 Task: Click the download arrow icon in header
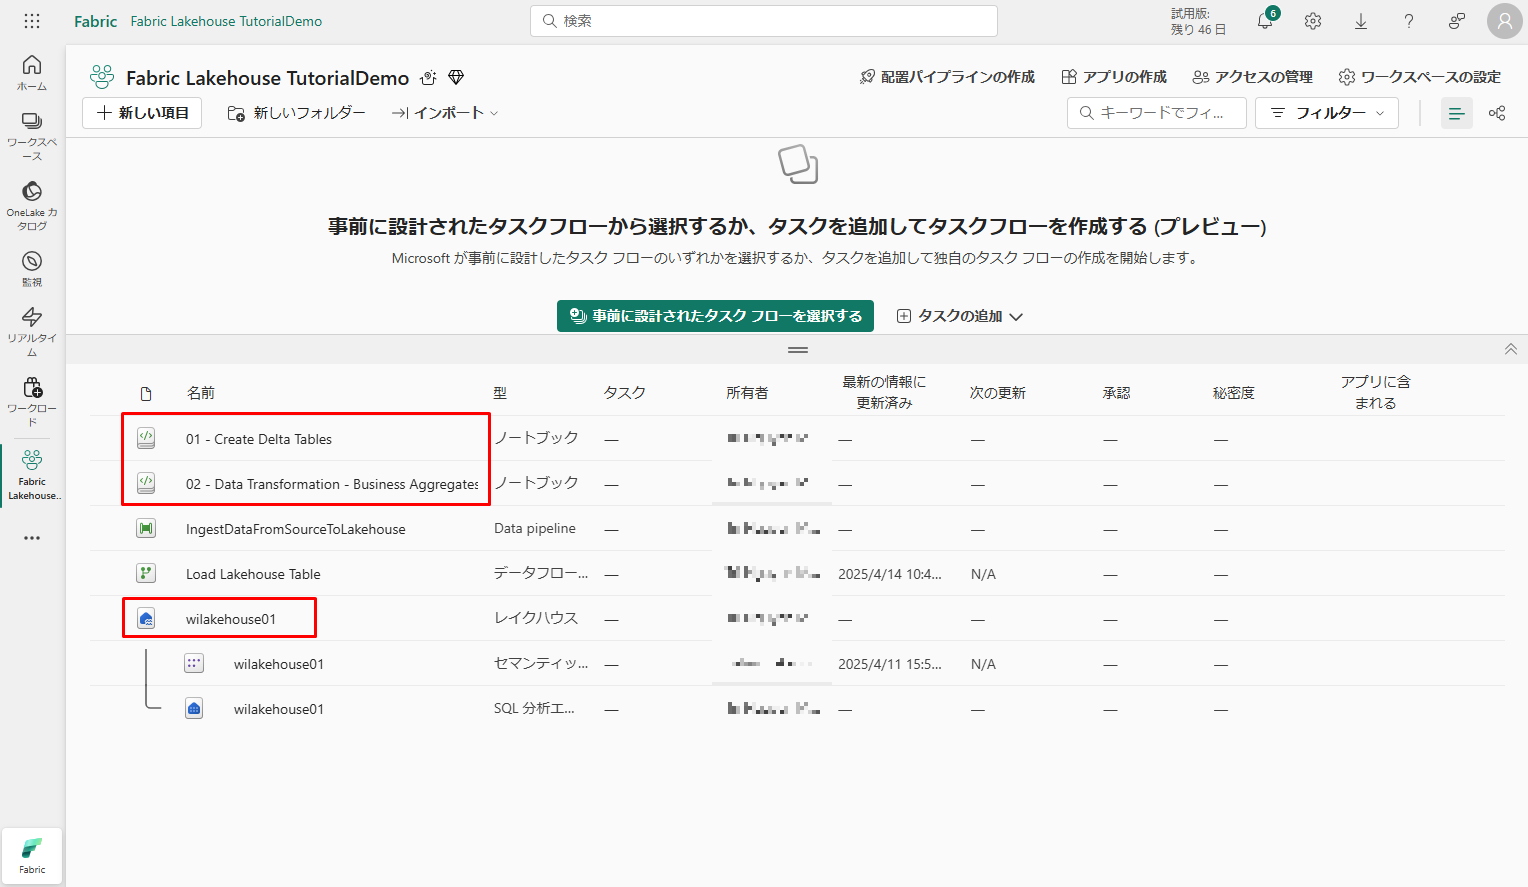[1361, 21]
